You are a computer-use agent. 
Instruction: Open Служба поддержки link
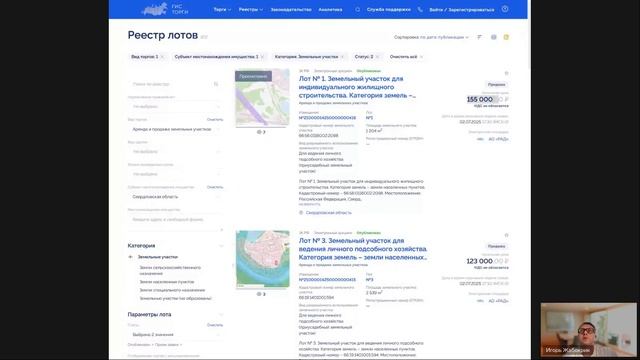[x=388, y=9]
